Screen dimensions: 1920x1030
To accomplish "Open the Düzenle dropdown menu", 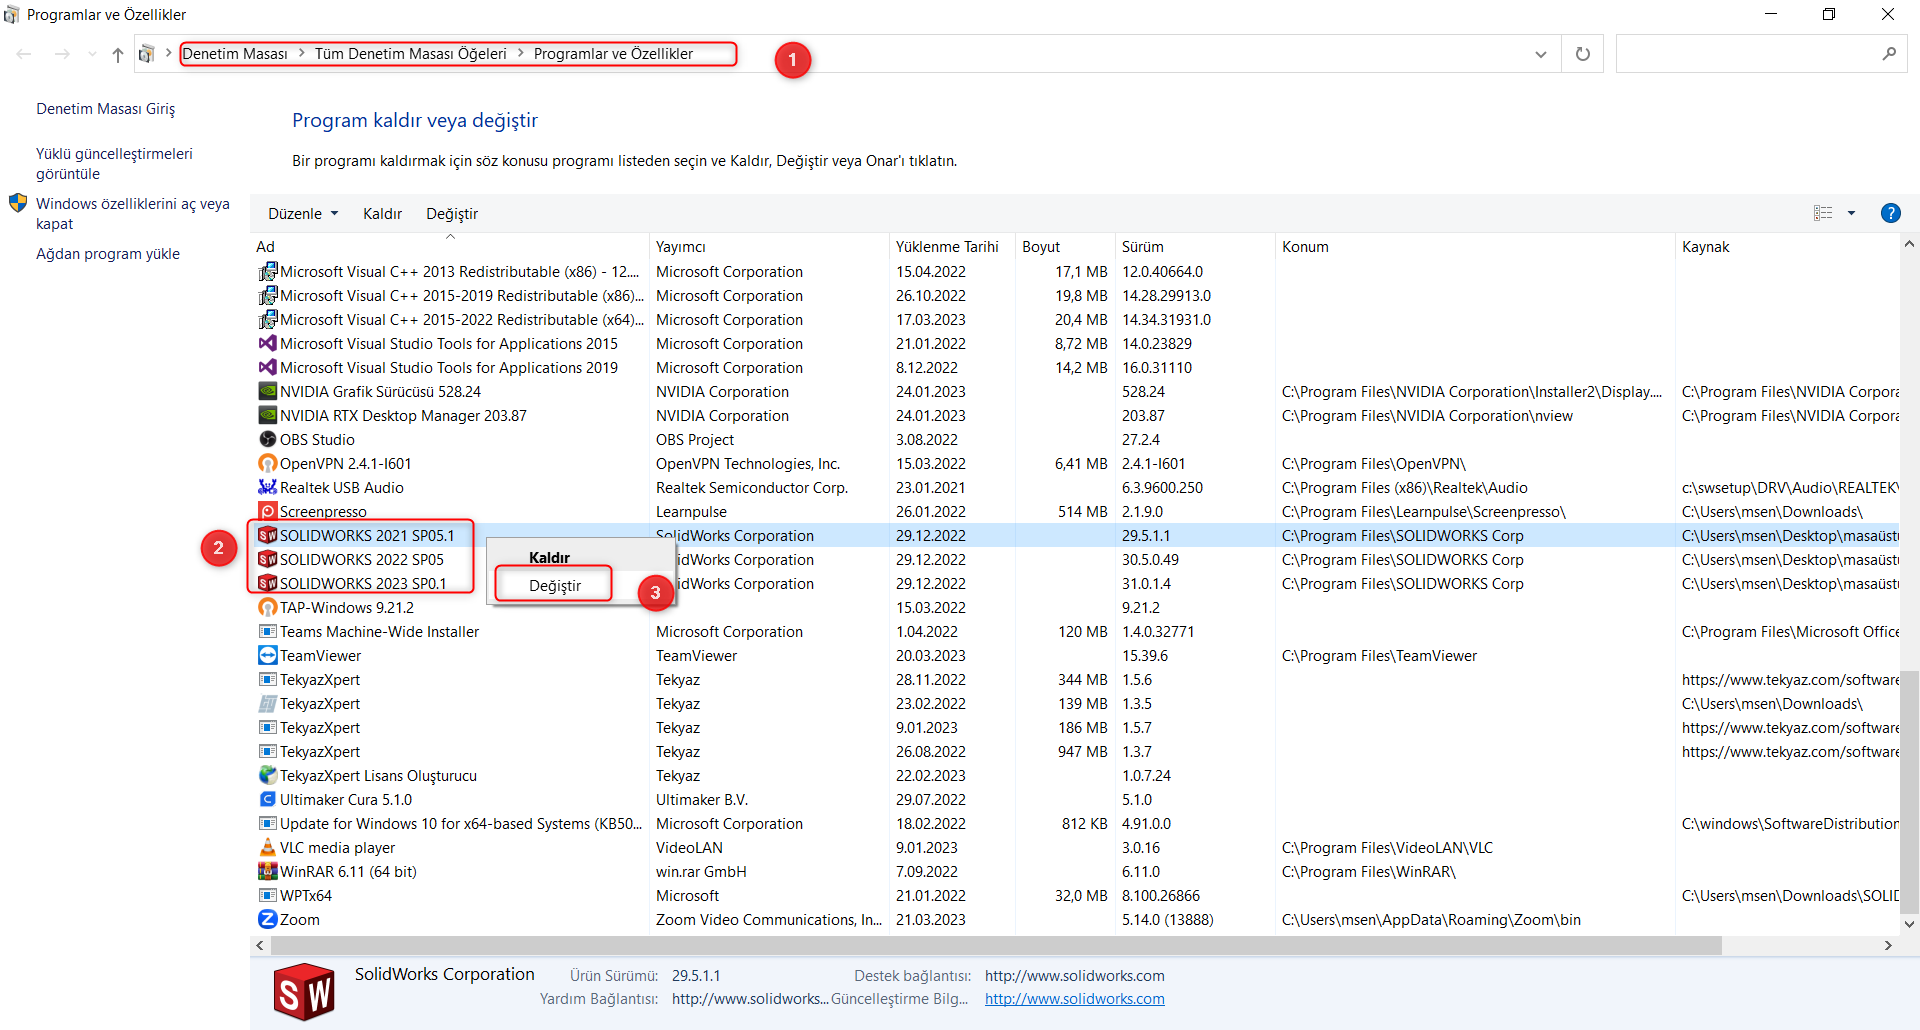I will pyautogui.click(x=303, y=214).
